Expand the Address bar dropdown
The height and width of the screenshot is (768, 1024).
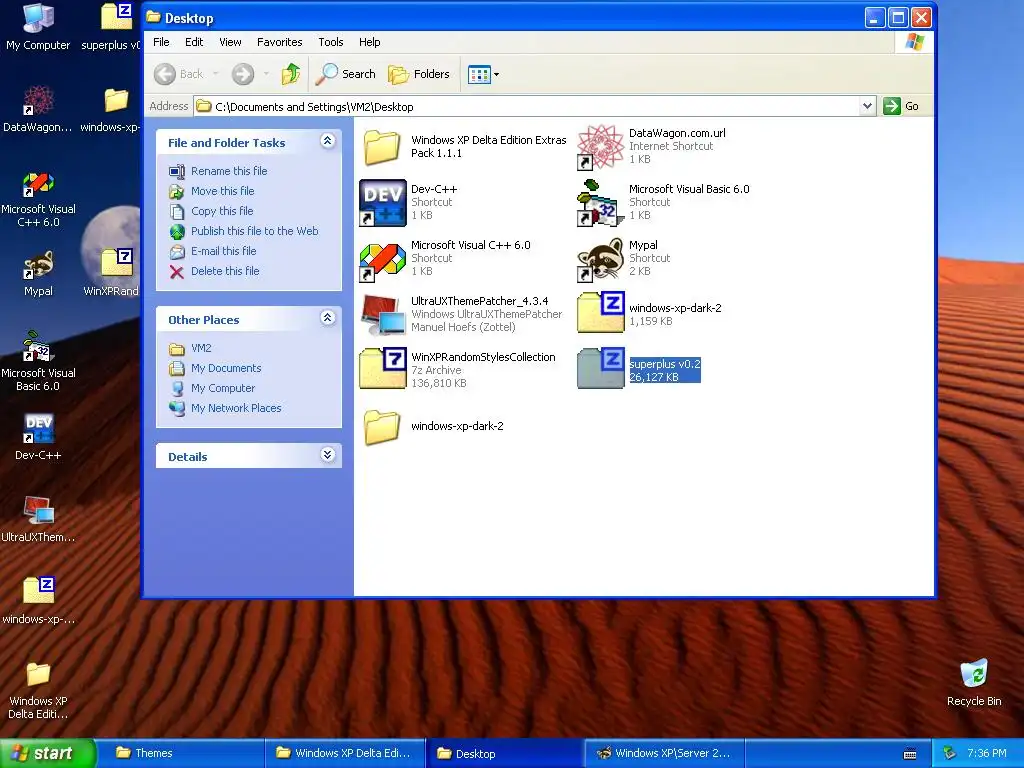867,106
